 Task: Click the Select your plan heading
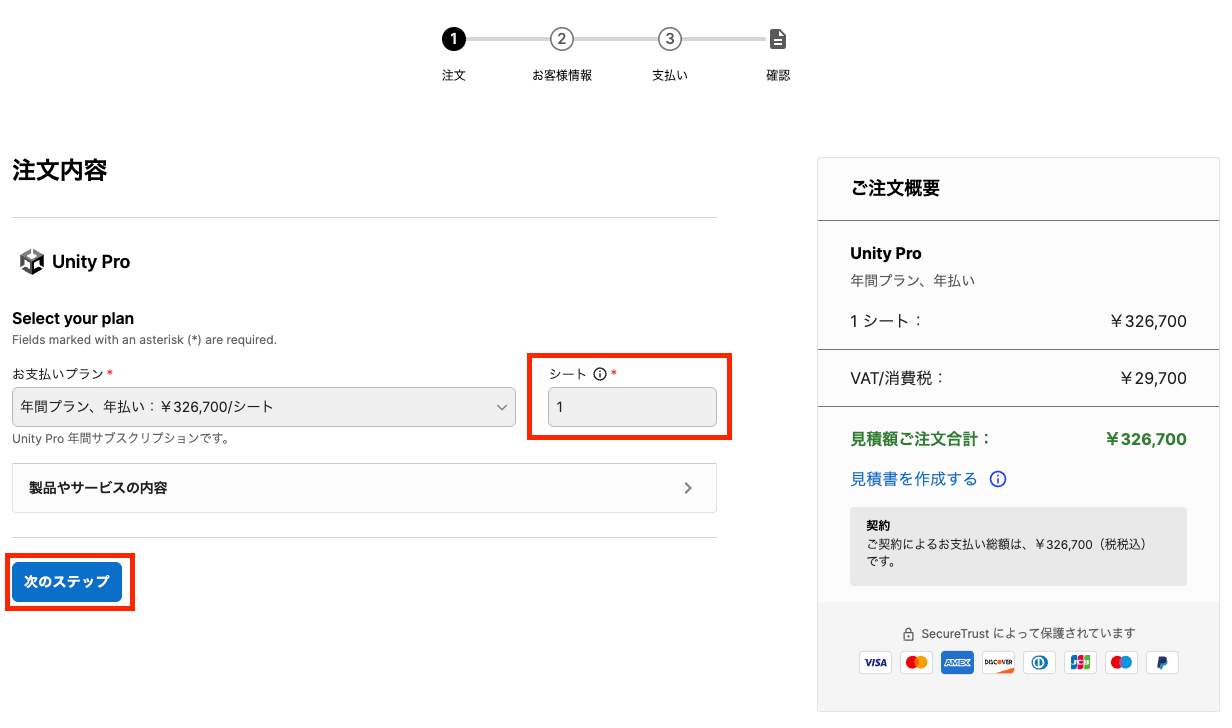point(73,319)
